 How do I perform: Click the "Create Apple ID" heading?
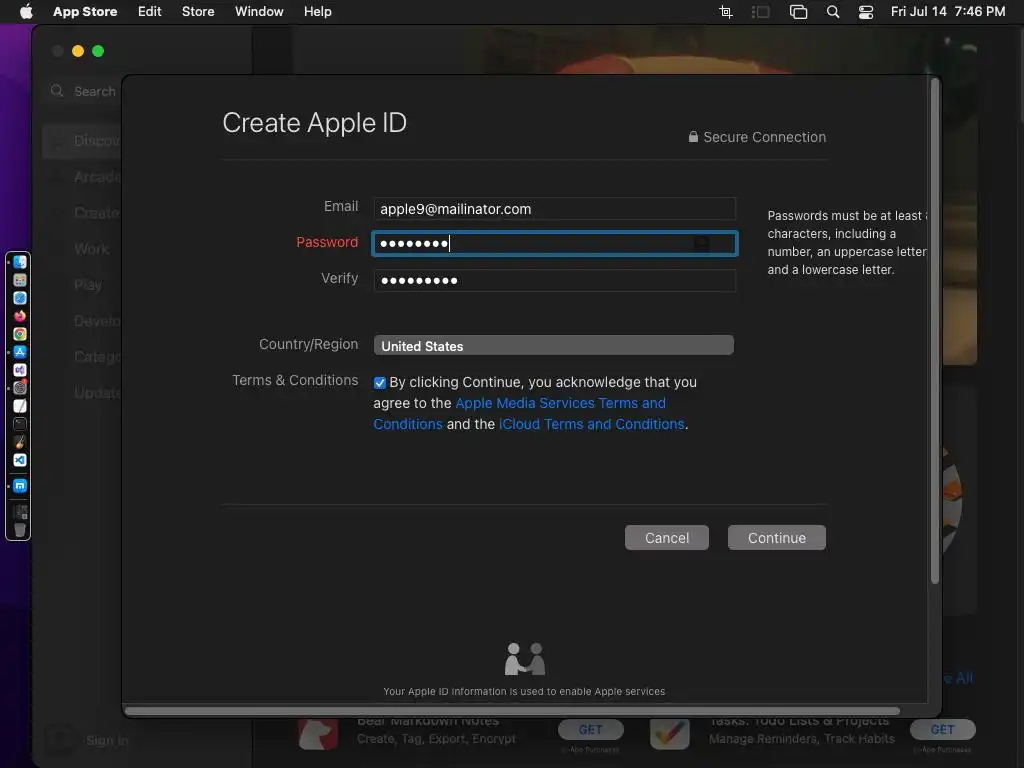(x=314, y=123)
